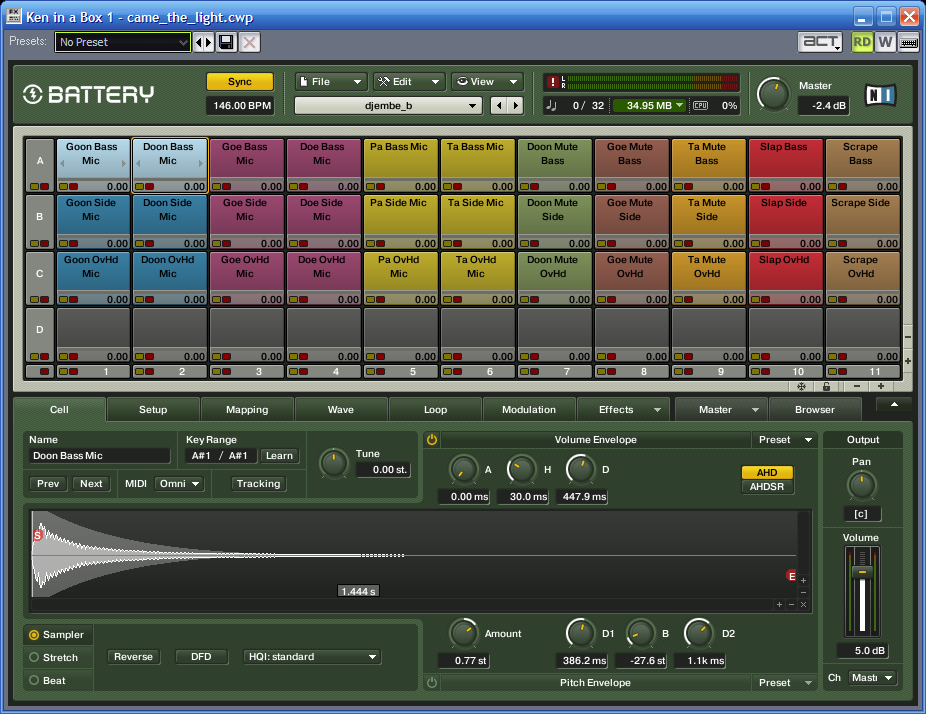Open the djembe_b kit dropdown
The width and height of the screenshot is (926, 714).
tap(388, 106)
